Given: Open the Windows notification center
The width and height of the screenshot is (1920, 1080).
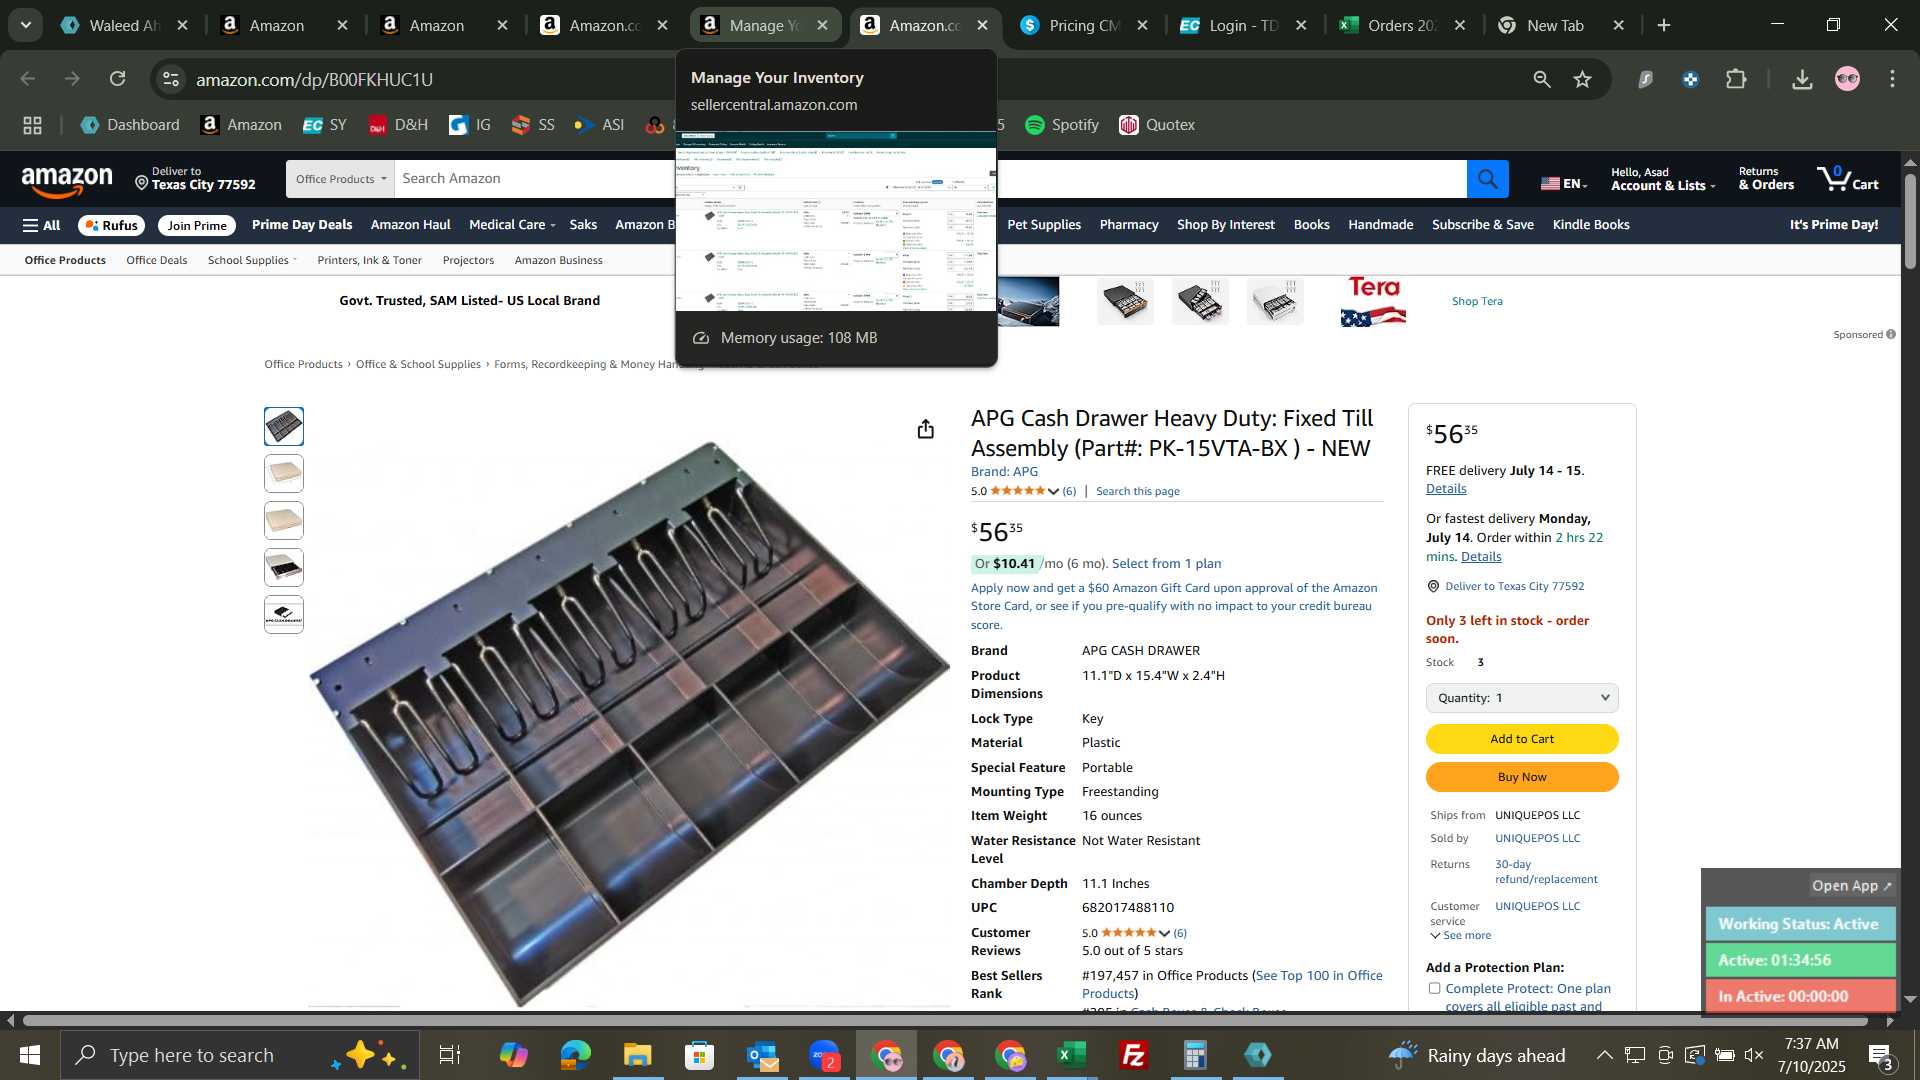Looking at the screenshot, I should 1880,1055.
